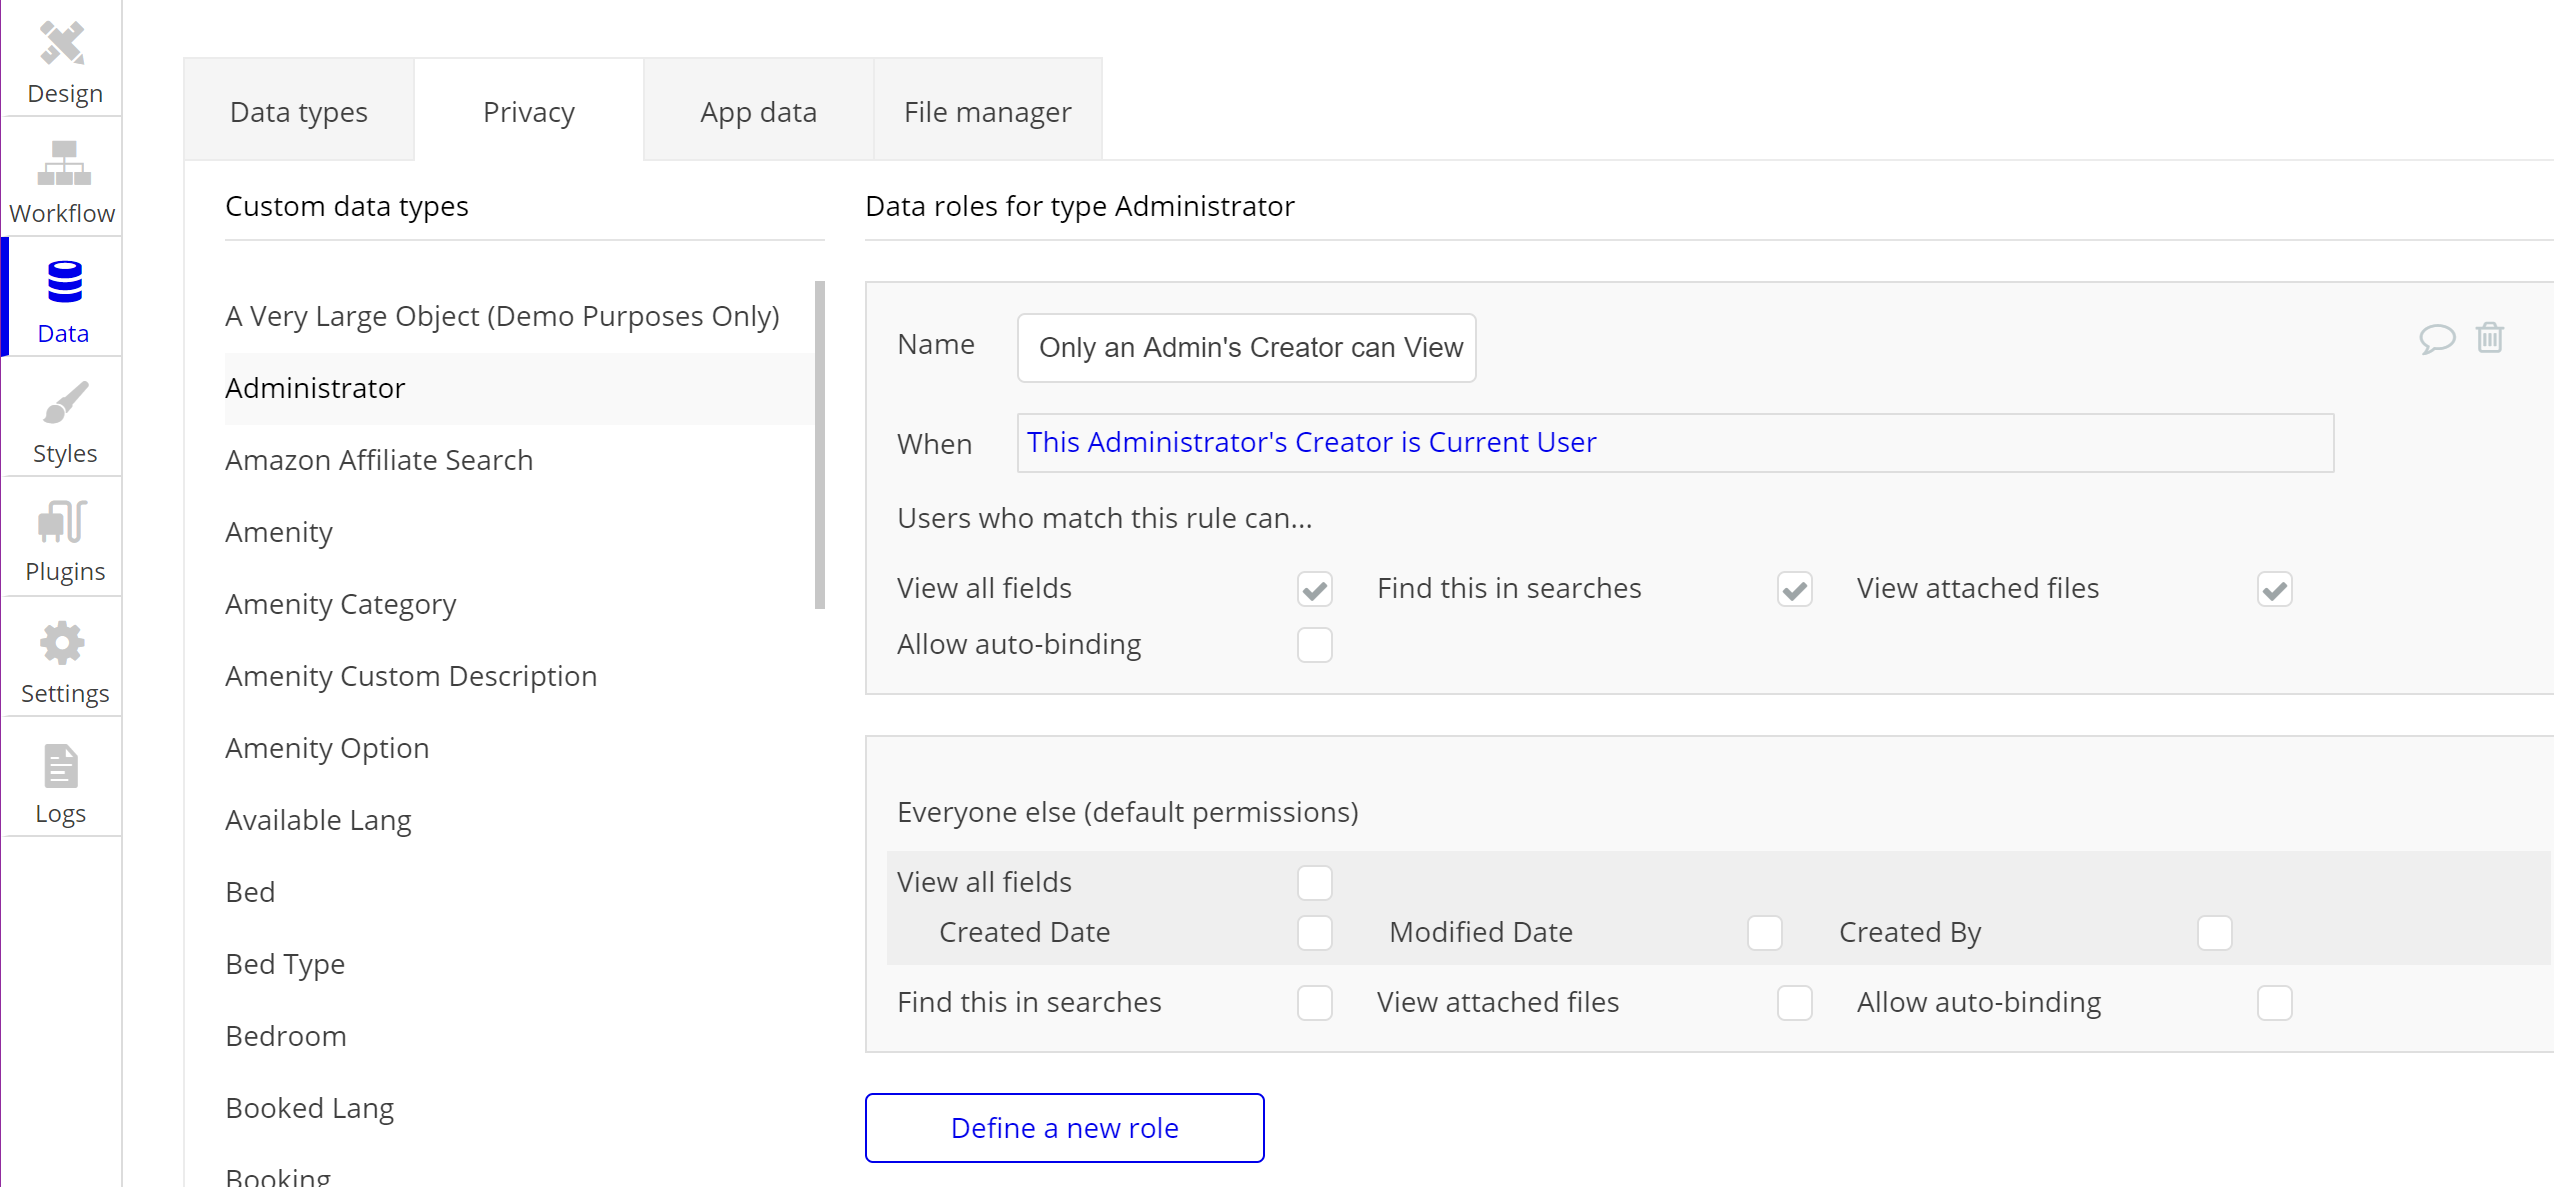Switch to the Data types tab
The height and width of the screenshot is (1187, 2554).
pos(298,112)
